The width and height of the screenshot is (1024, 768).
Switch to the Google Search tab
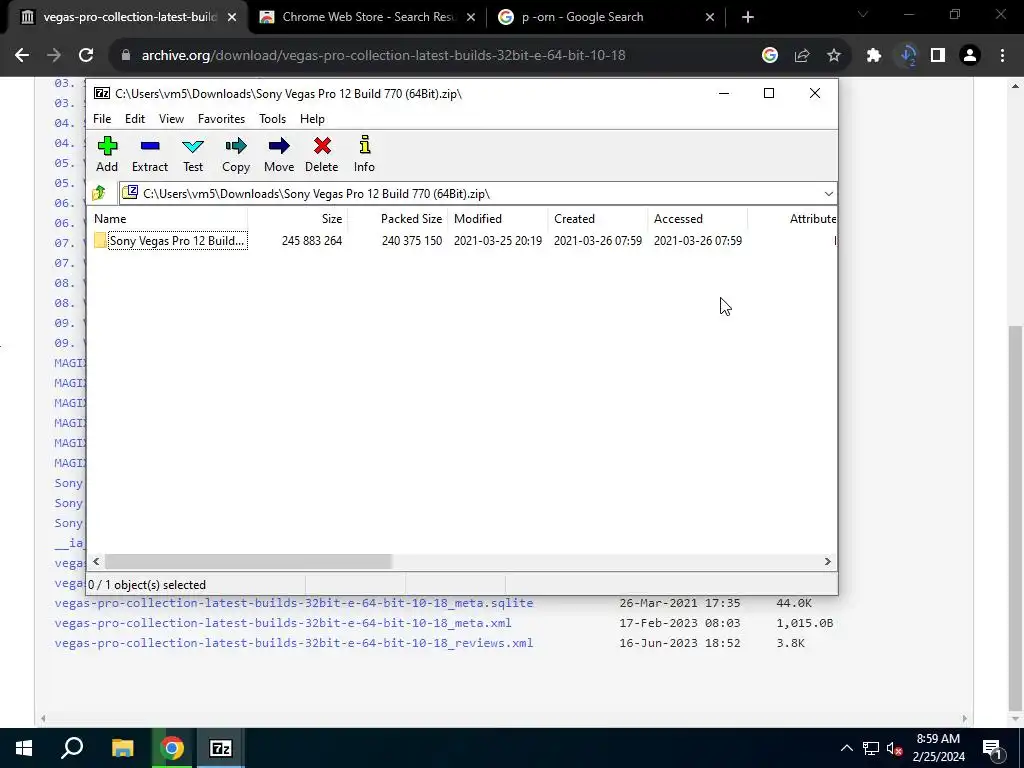(605, 17)
